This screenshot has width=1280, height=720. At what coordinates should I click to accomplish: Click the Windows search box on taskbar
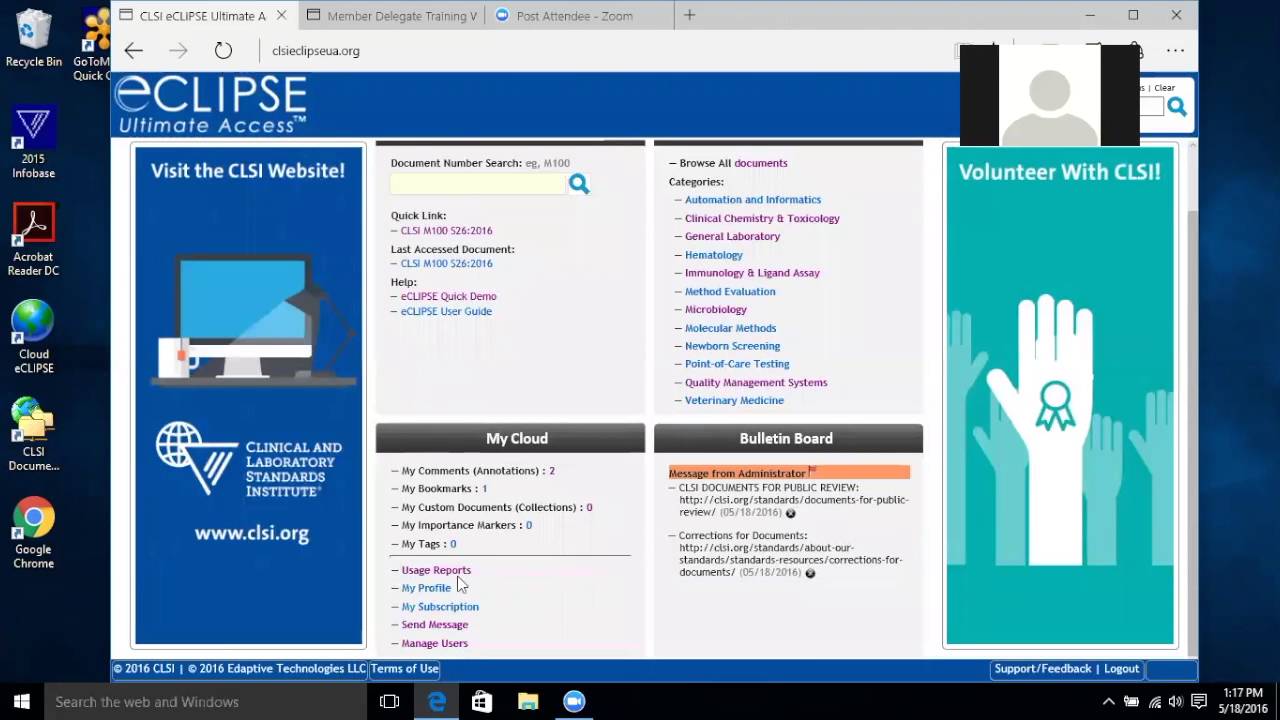(x=206, y=701)
